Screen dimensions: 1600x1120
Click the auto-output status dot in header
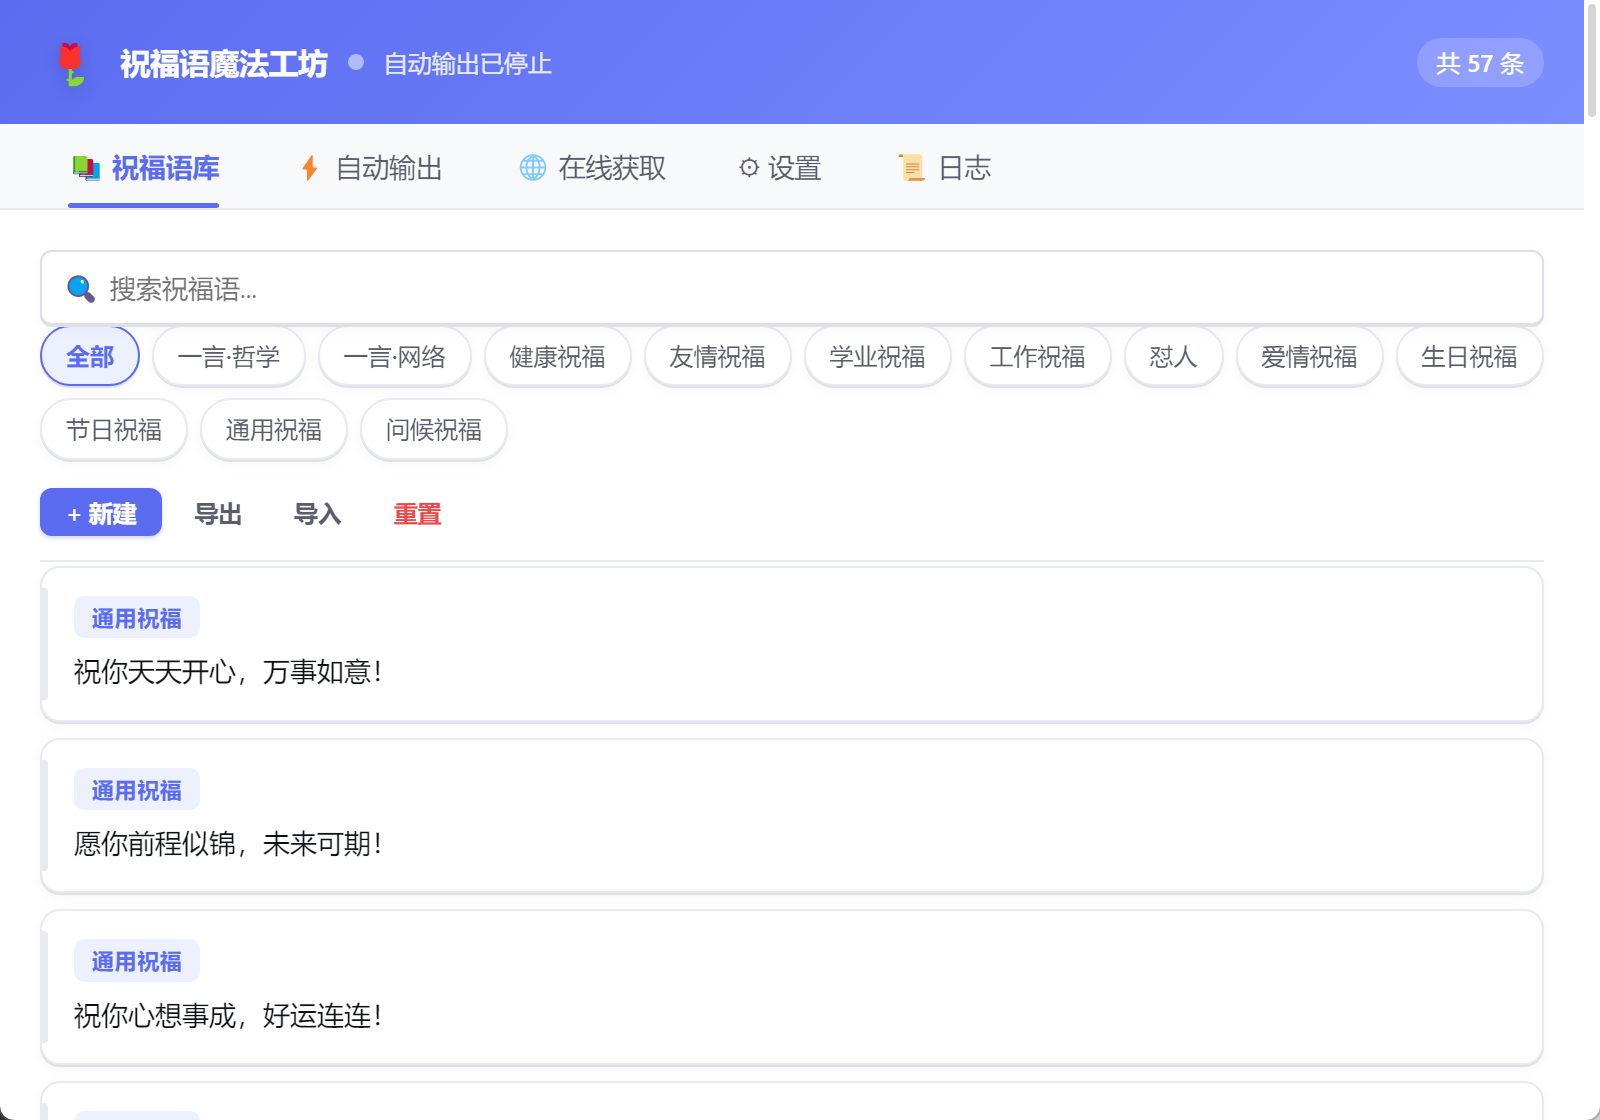[356, 62]
